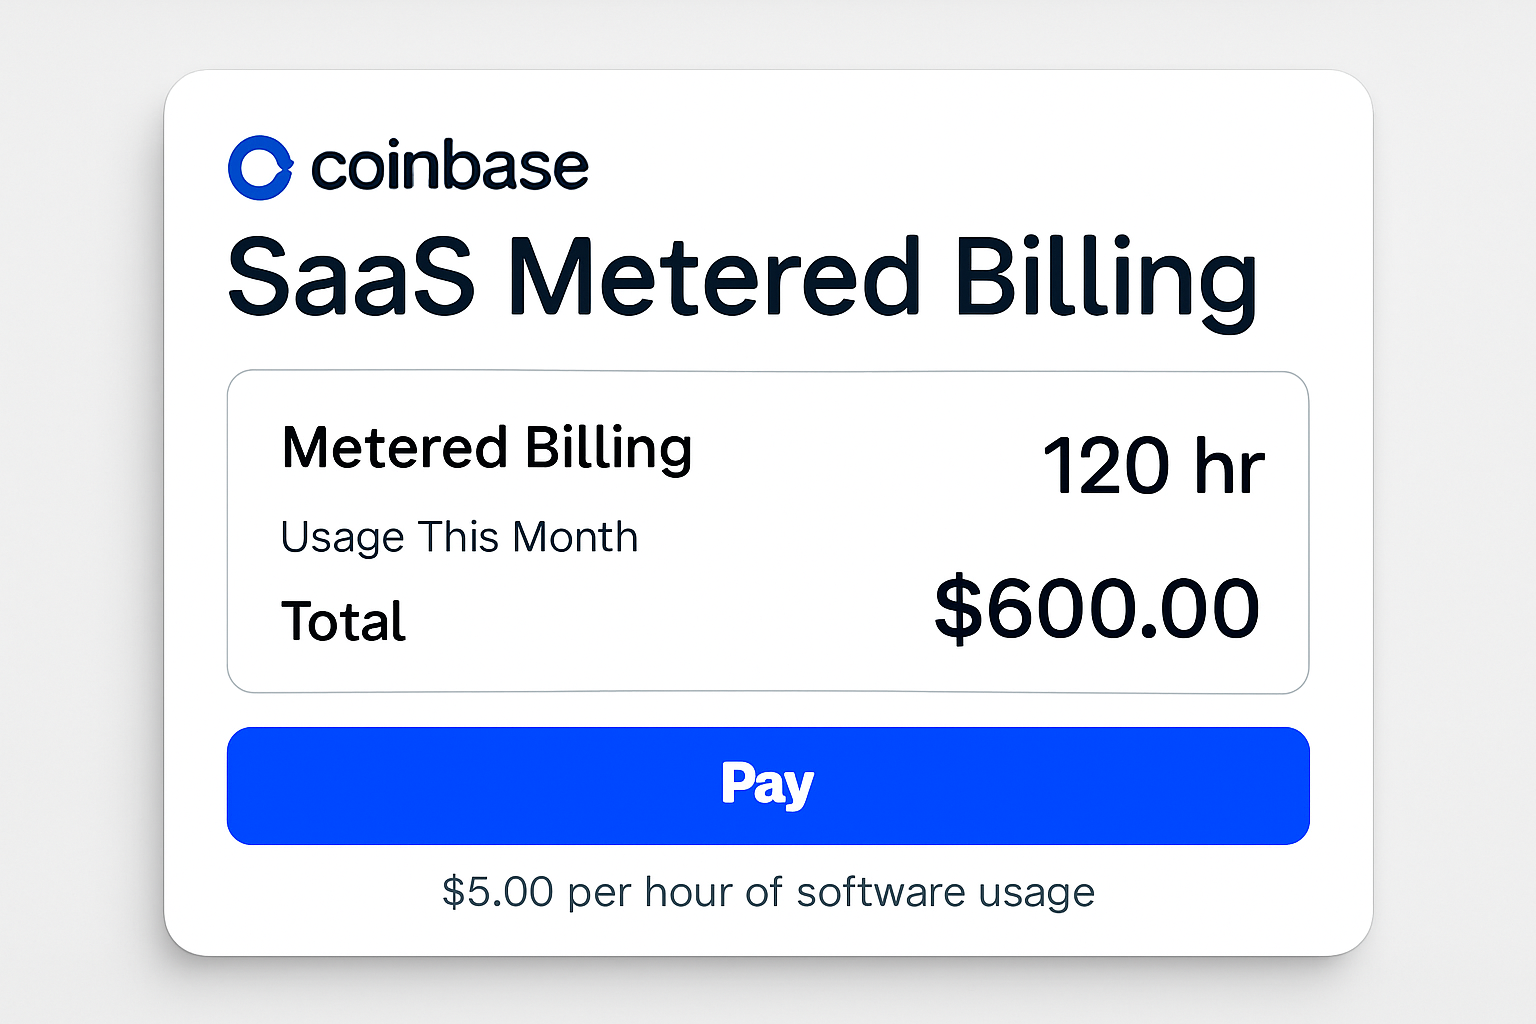Click the billing summary card
Screen dimensions: 1536x1024
pyautogui.click(x=768, y=530)
